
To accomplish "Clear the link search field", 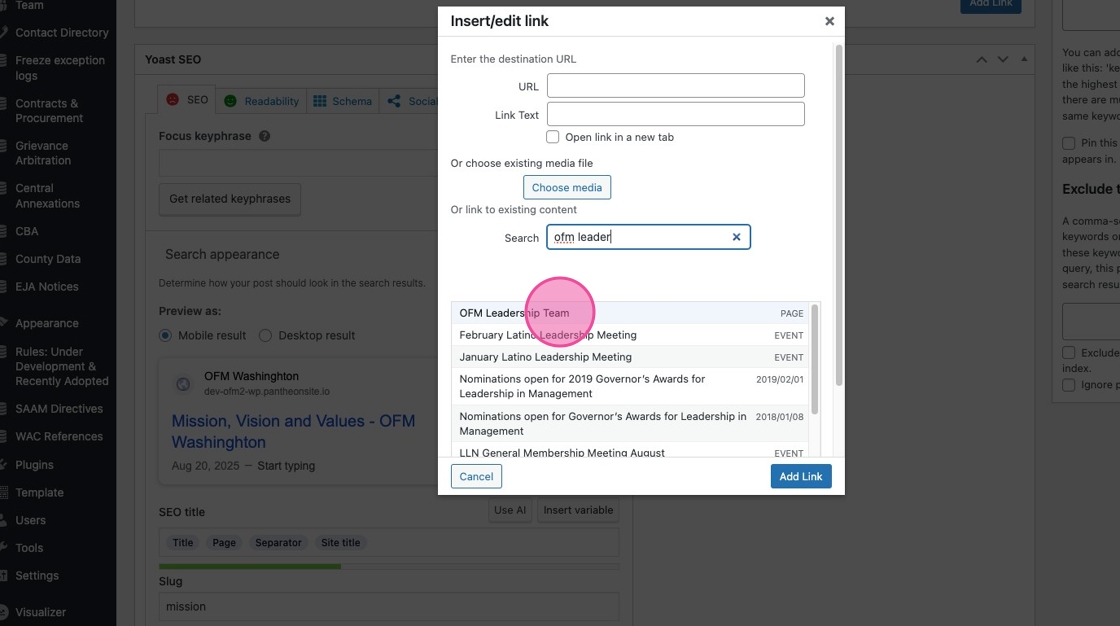I will click(737, 237).
